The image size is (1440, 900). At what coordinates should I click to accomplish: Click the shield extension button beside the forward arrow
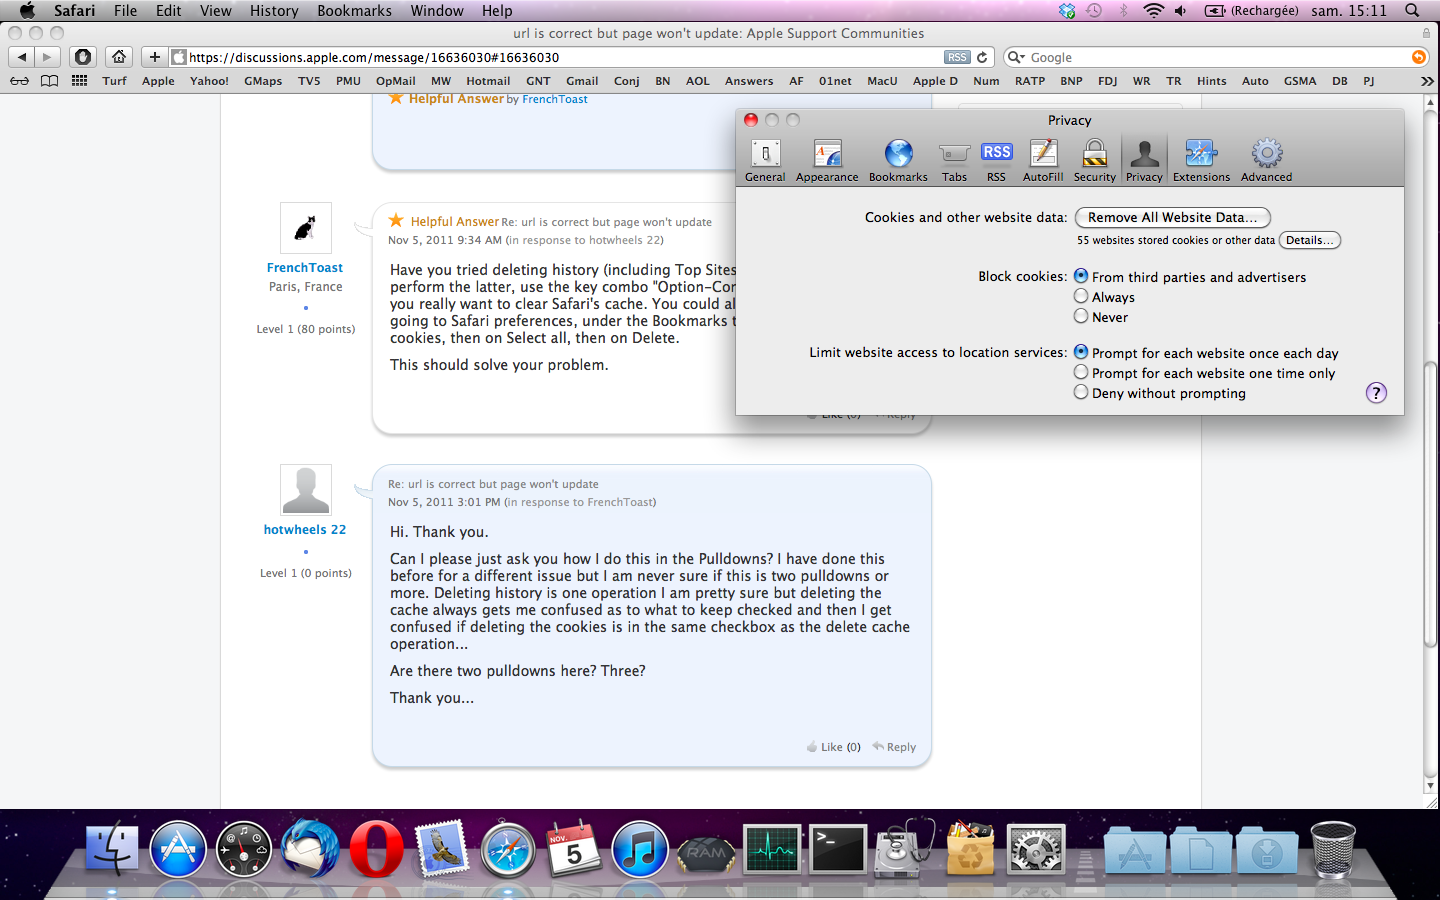(x=83, y=57)
